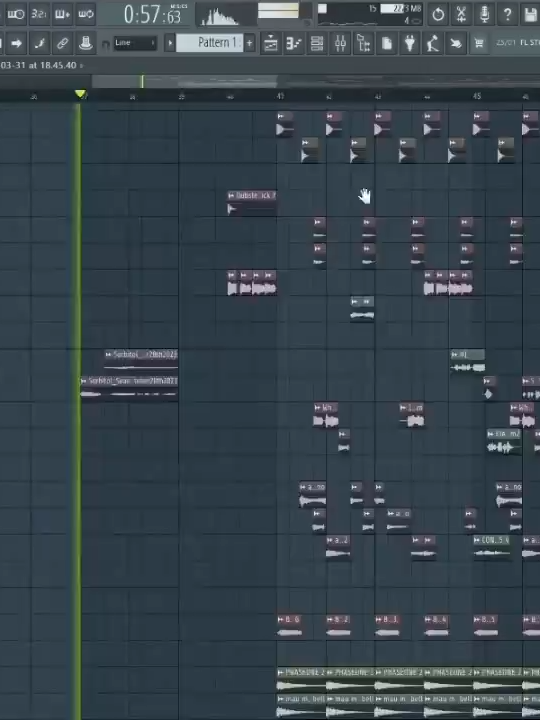Open the Pattern 1 selector
The height and width of the screenshot is (720, 540).
[x=209, y=43]
